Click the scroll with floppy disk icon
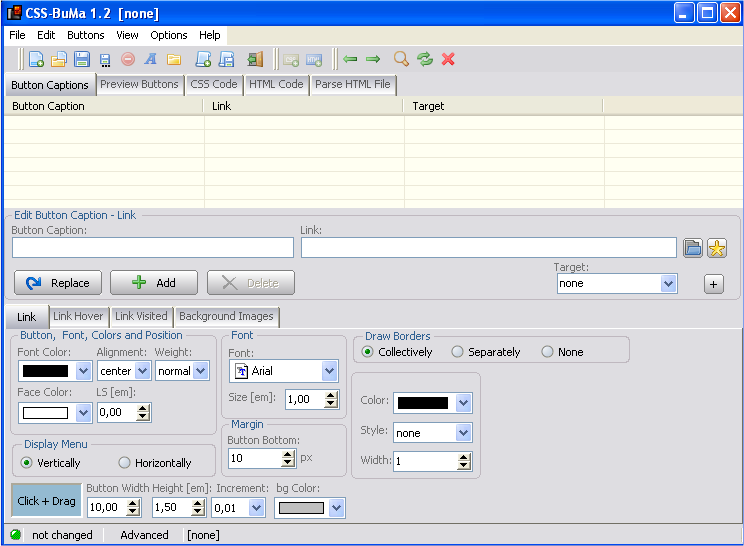 [227, 59]
